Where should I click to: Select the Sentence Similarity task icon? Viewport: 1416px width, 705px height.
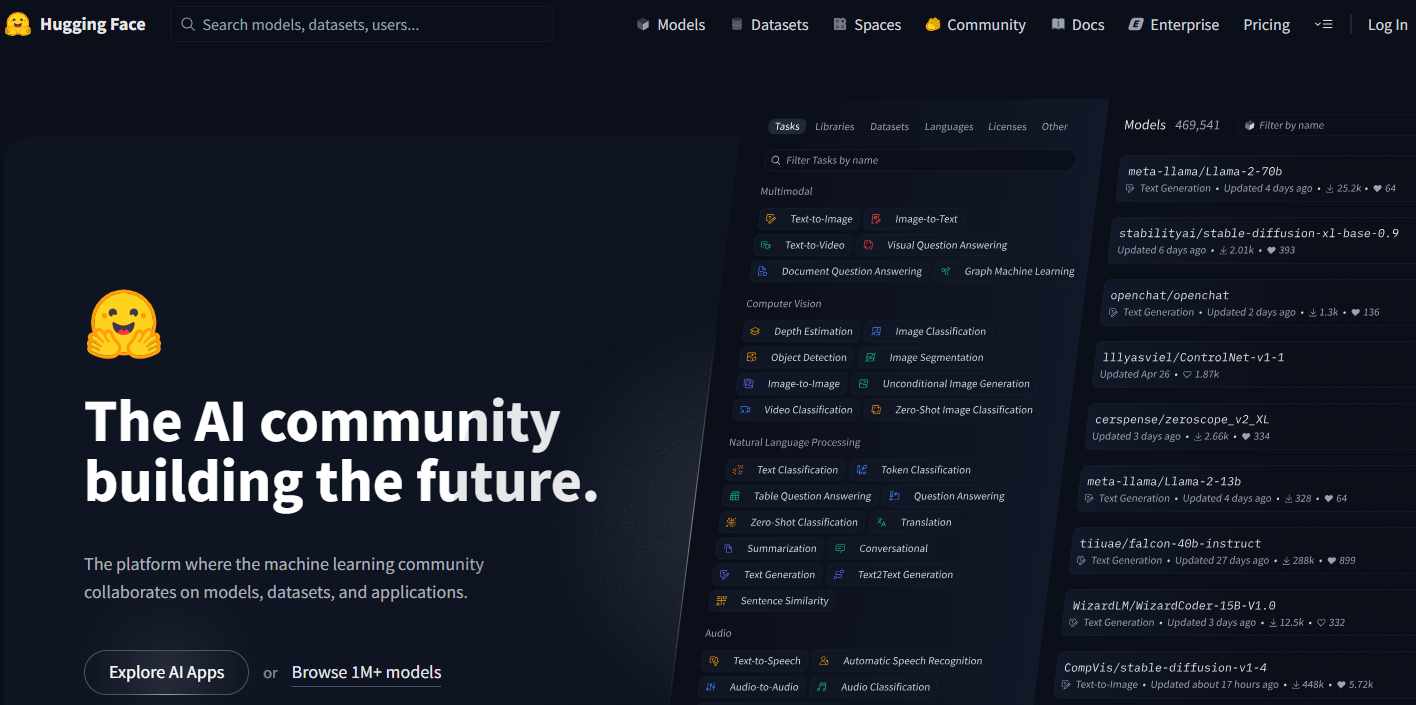(722, 600)
